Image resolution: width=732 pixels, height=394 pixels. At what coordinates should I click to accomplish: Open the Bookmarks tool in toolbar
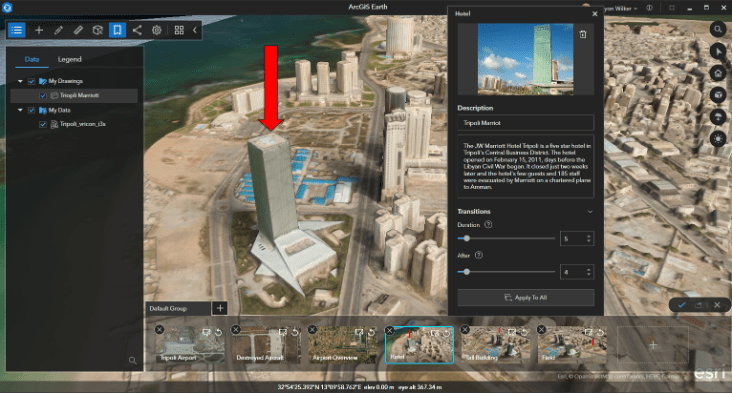(117, 30)
